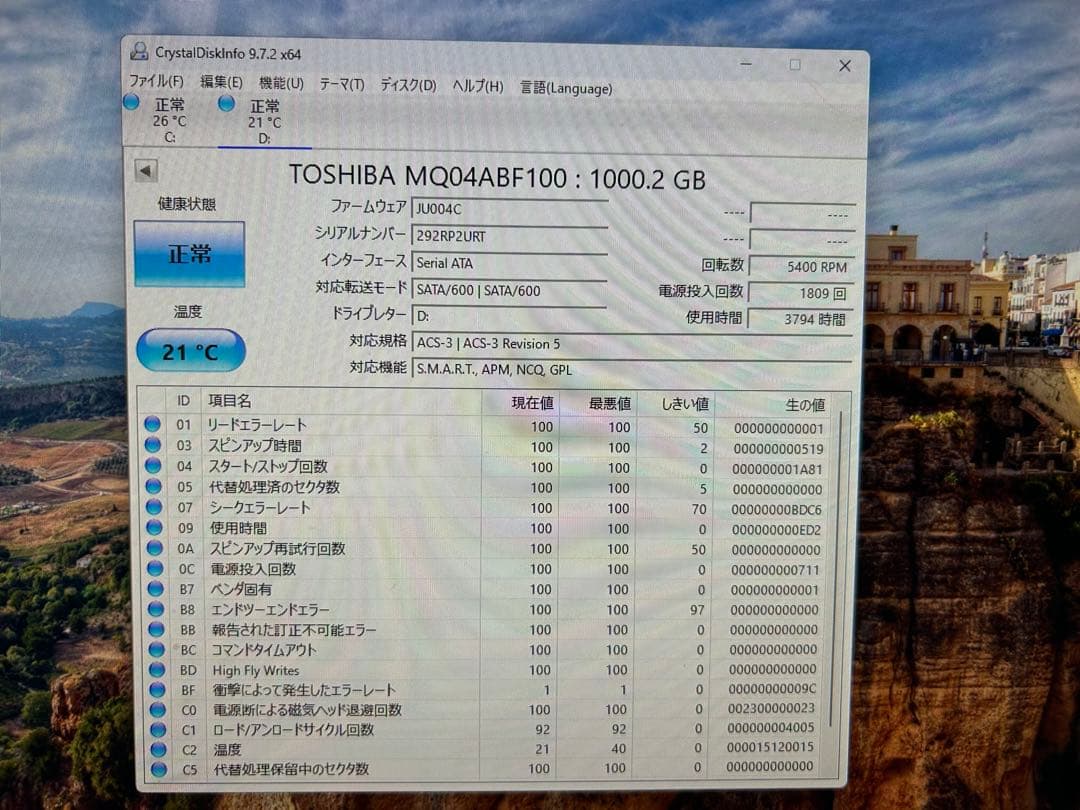Click the status icon for ID BF row
The height and width of the screenshot is (810, 1080).
[157, 689]
